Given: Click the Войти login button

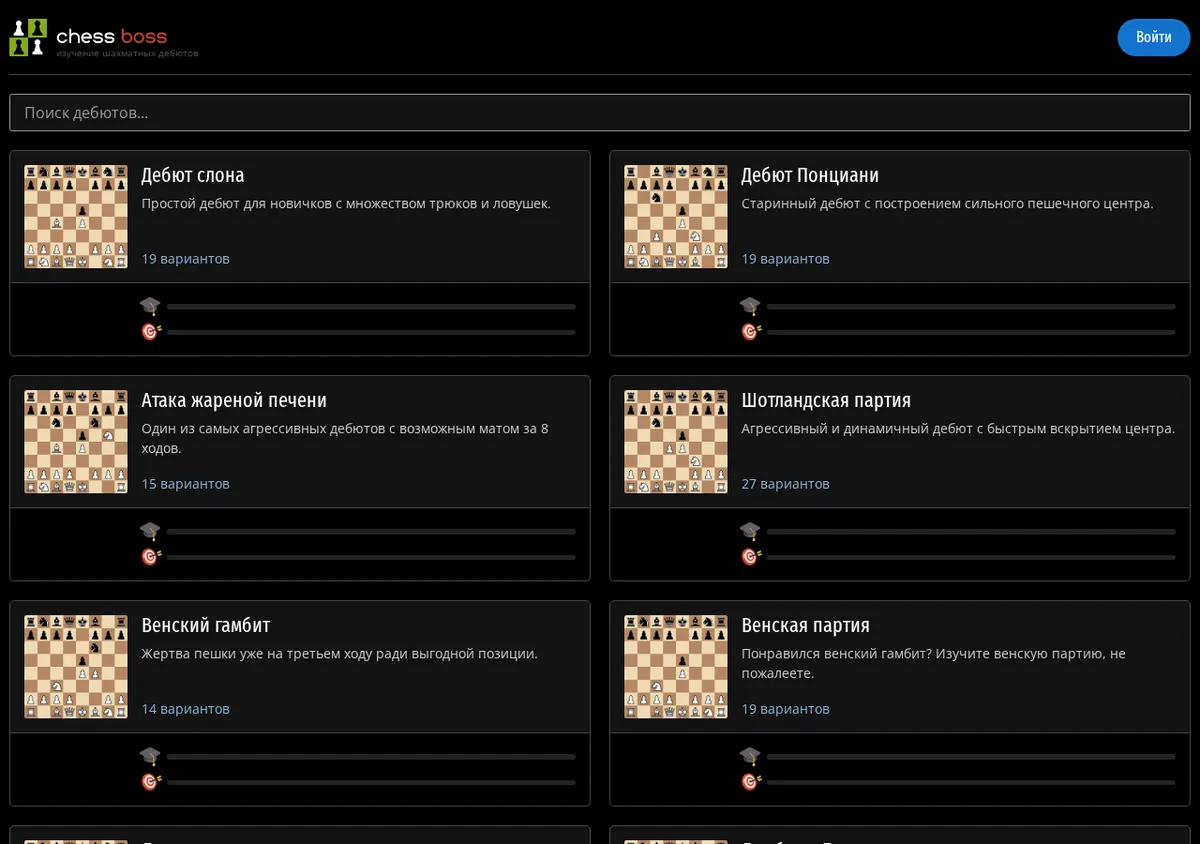Looking at the screenshot, I should [1153, 37].
